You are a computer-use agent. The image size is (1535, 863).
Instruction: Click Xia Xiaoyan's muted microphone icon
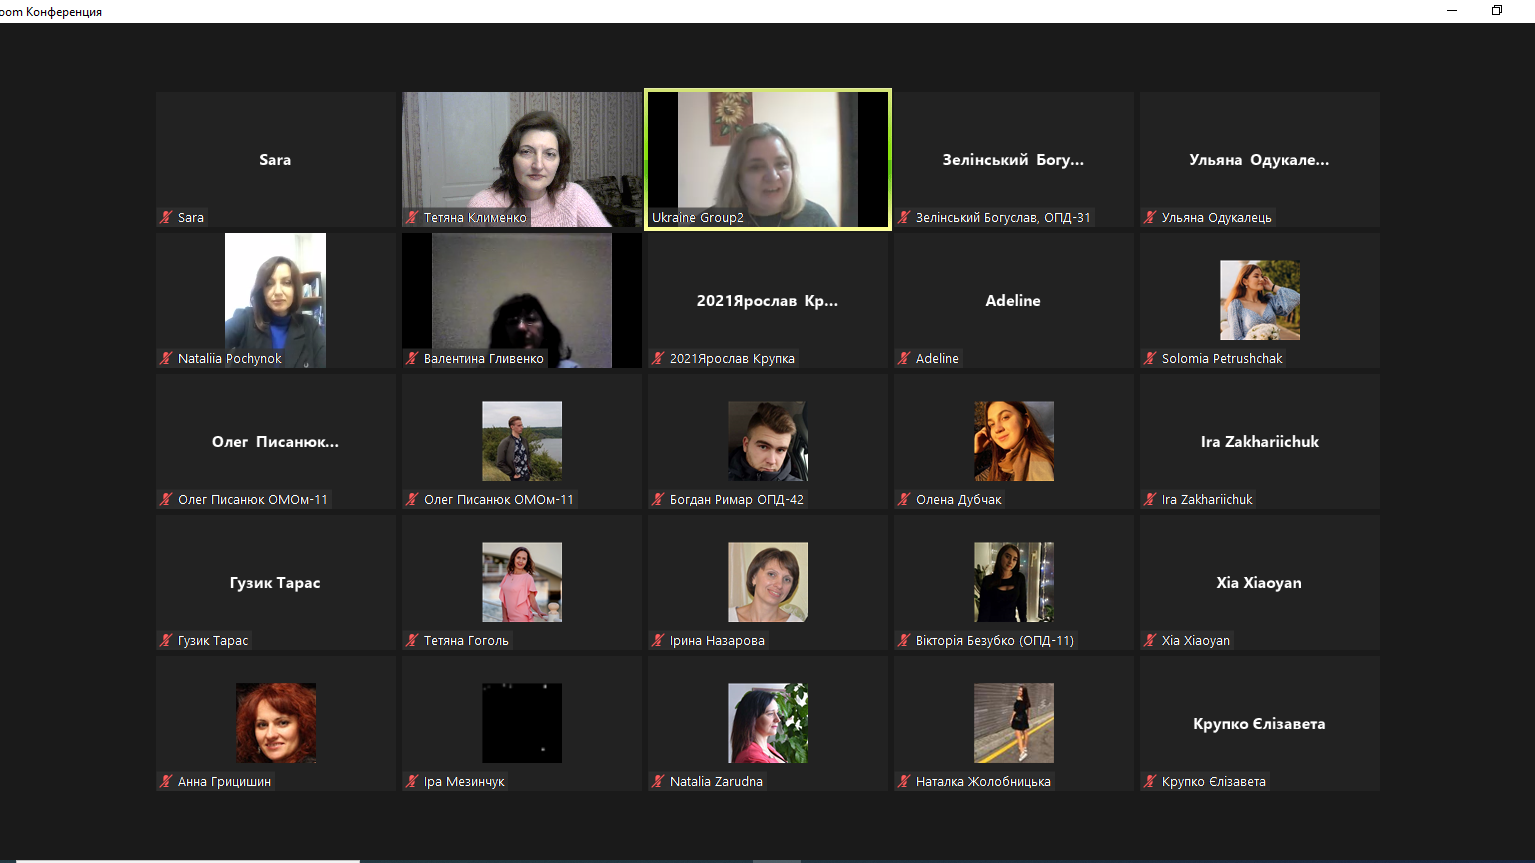click(1150, 640)
